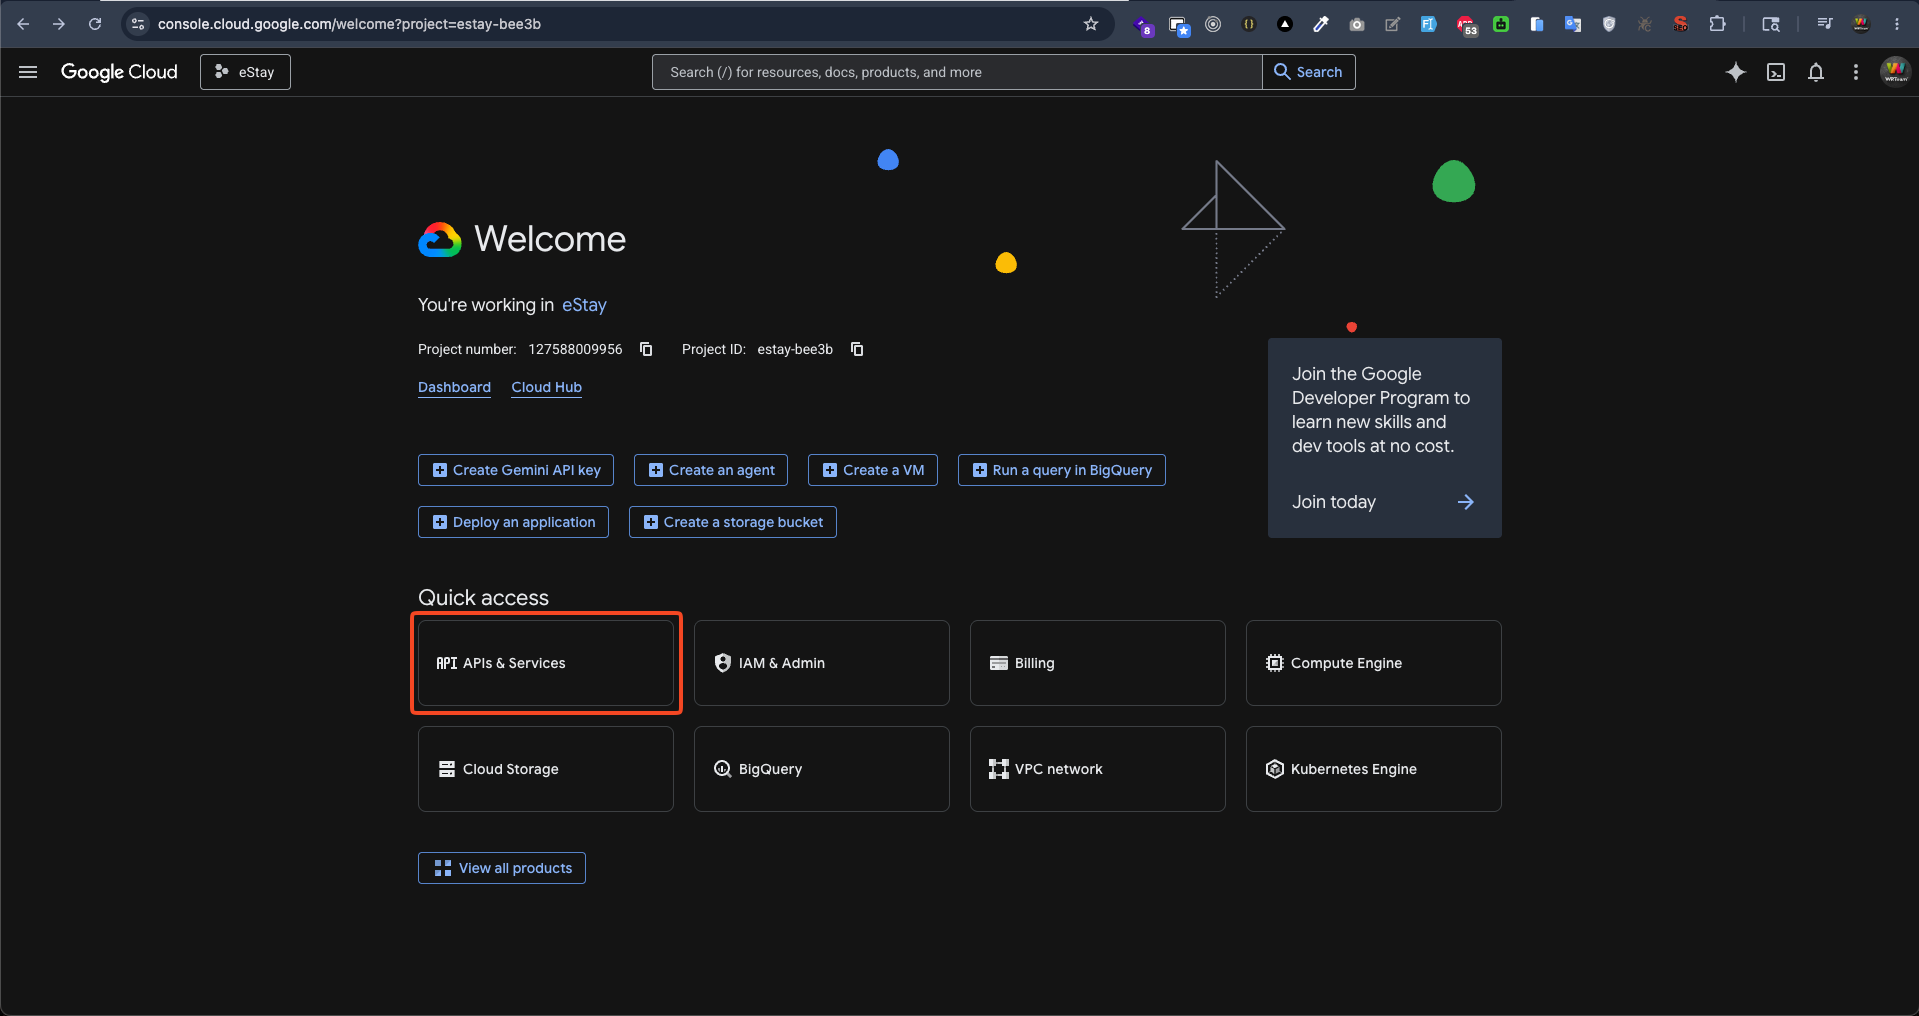Focus the resource search field
This screenshot has width=1919, height=1016.
pos(957,72)
